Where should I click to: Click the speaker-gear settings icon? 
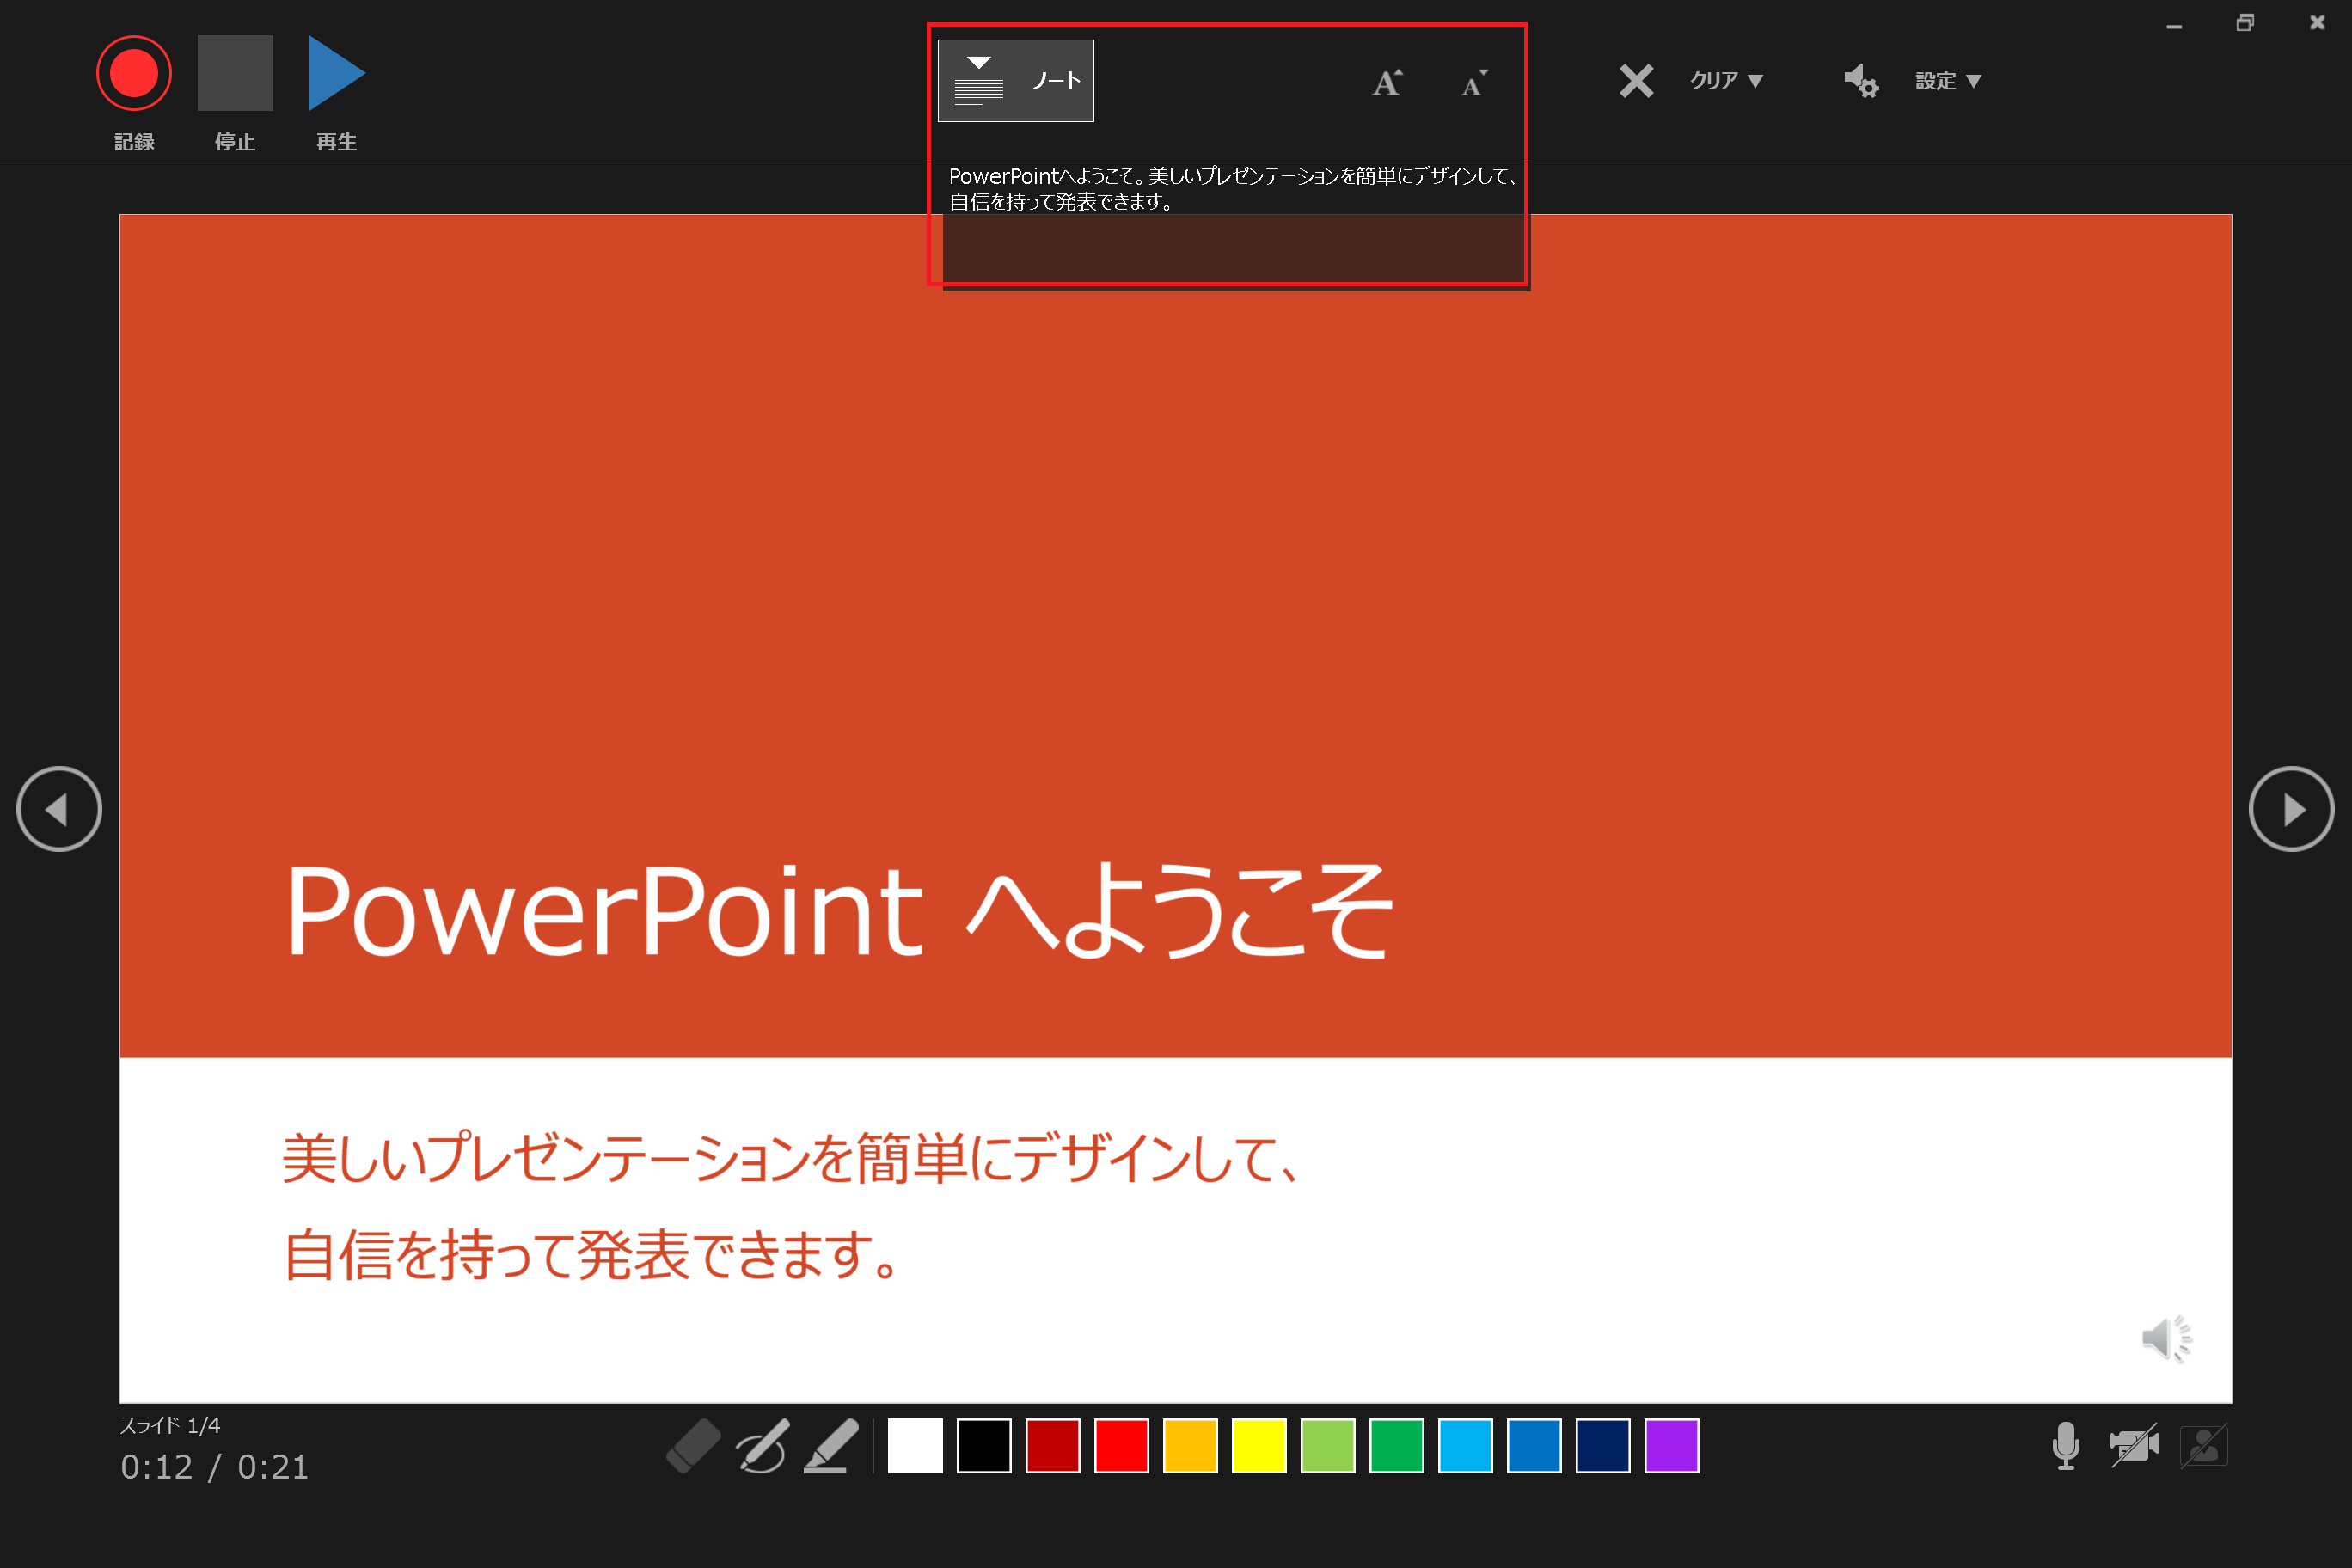coord(1861,81)
